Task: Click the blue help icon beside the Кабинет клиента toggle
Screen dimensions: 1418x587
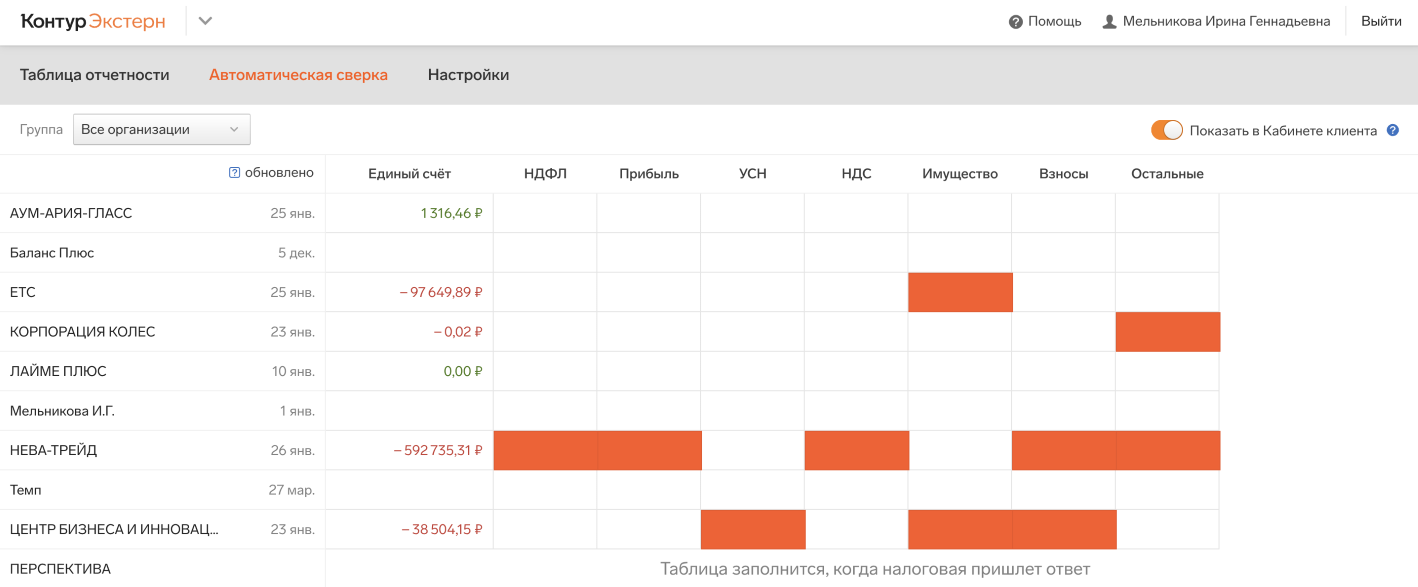Action: pyautogui.click(x=1393, y=130)
